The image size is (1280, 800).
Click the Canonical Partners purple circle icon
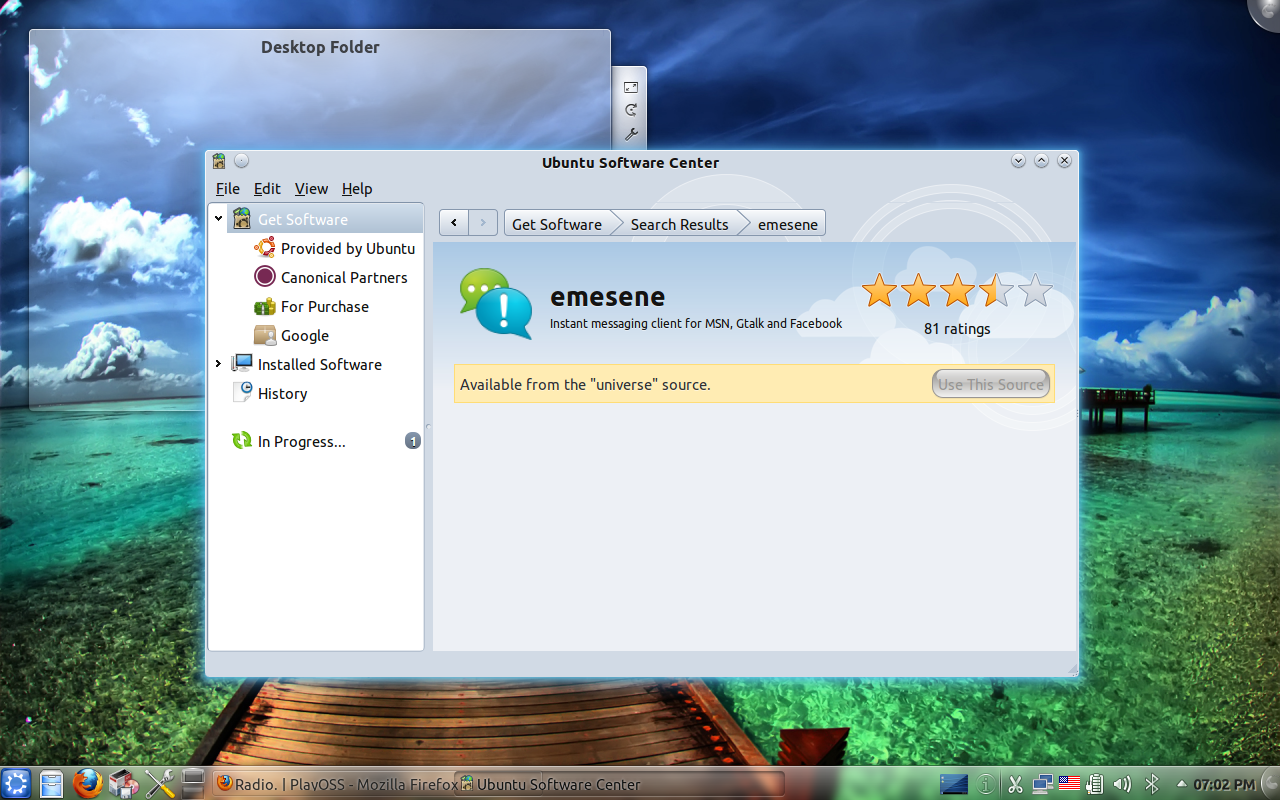coord(265,277)
